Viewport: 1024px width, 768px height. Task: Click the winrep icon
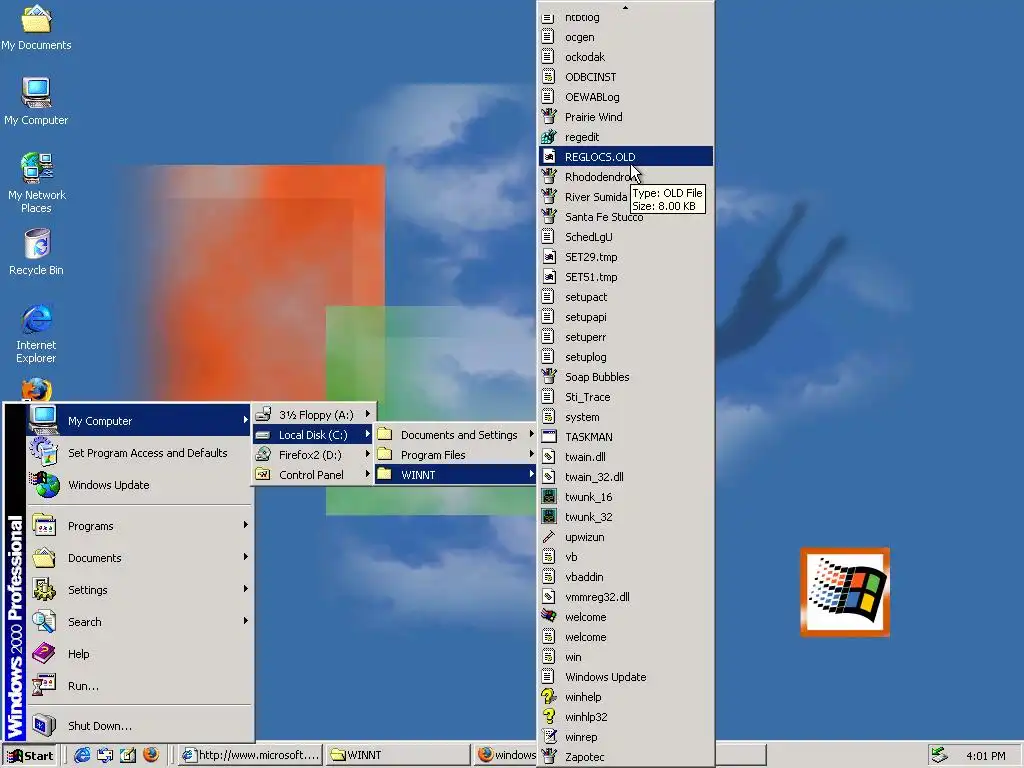click(x=549, y=737)
